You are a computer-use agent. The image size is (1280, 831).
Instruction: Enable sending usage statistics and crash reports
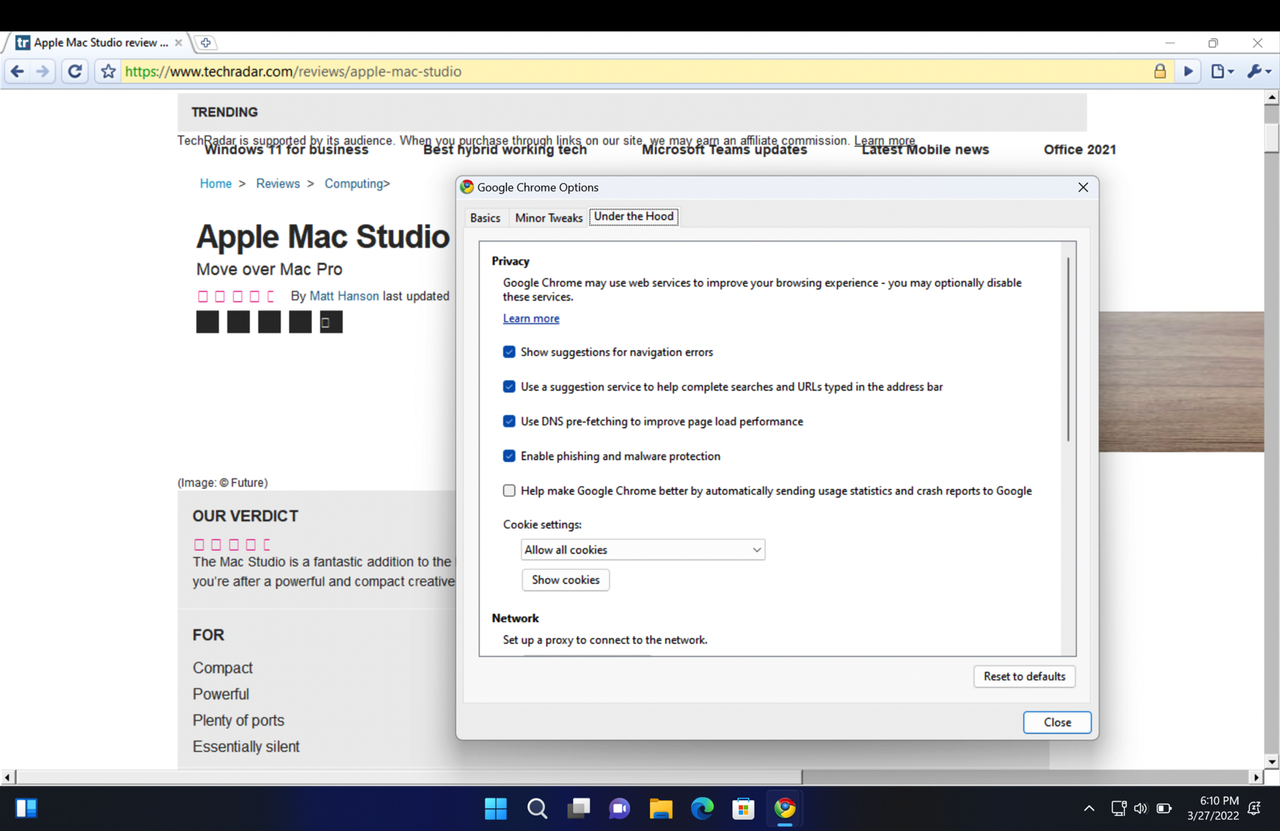[509, 491]
